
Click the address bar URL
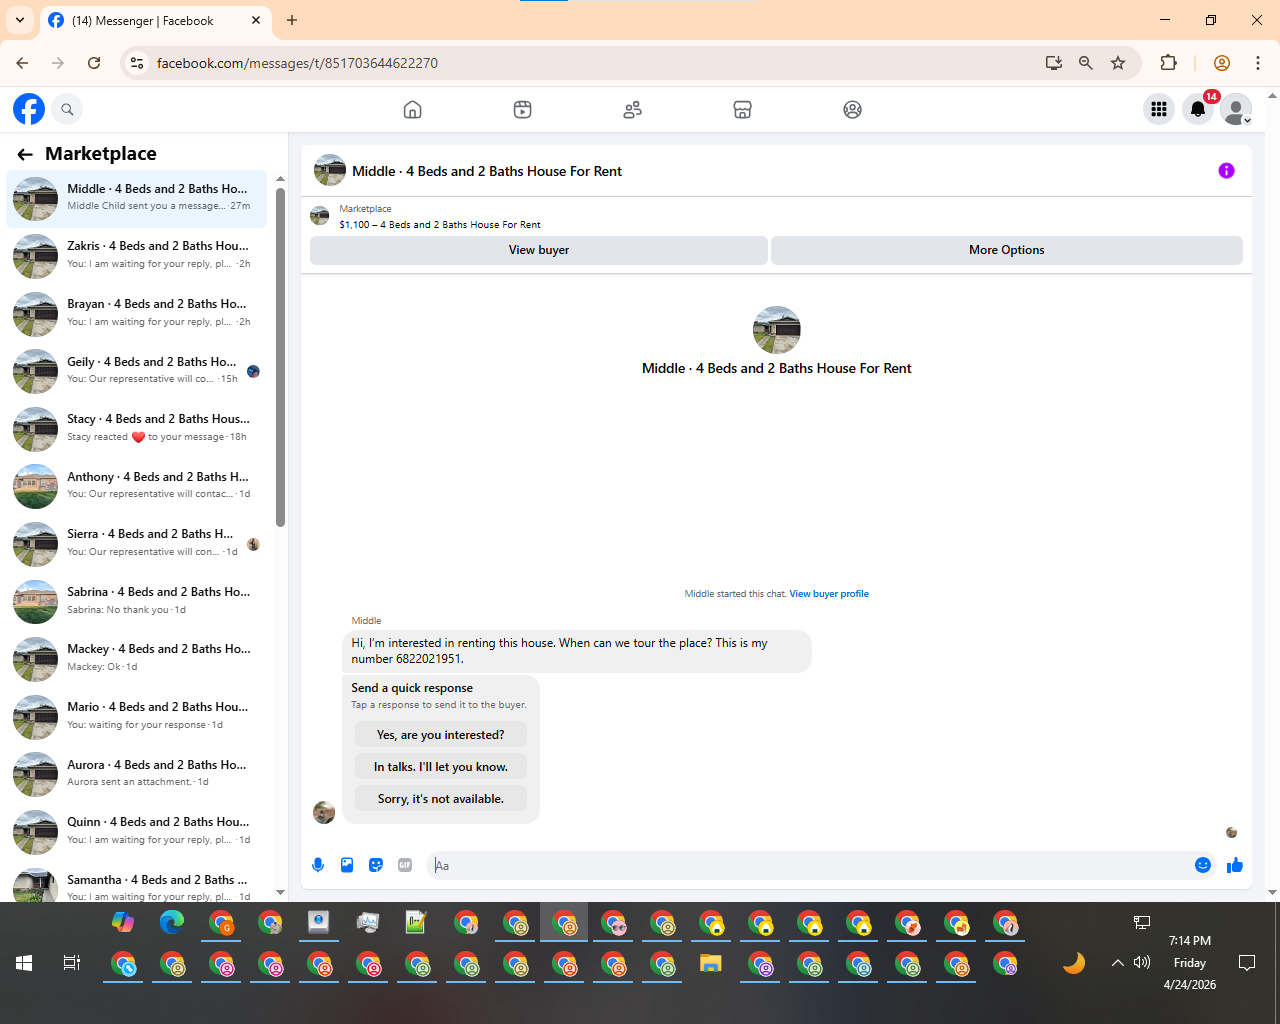pos(297,63)
